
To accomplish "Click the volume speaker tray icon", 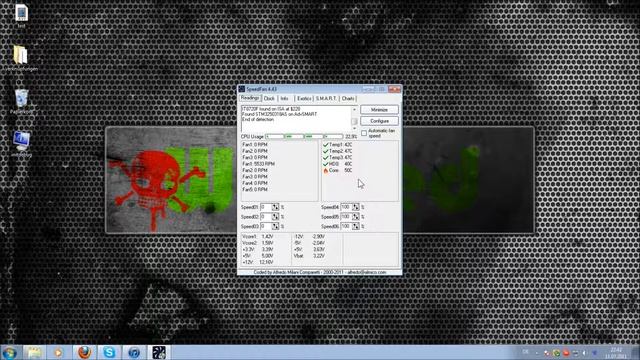I will (x=585, y=353).
